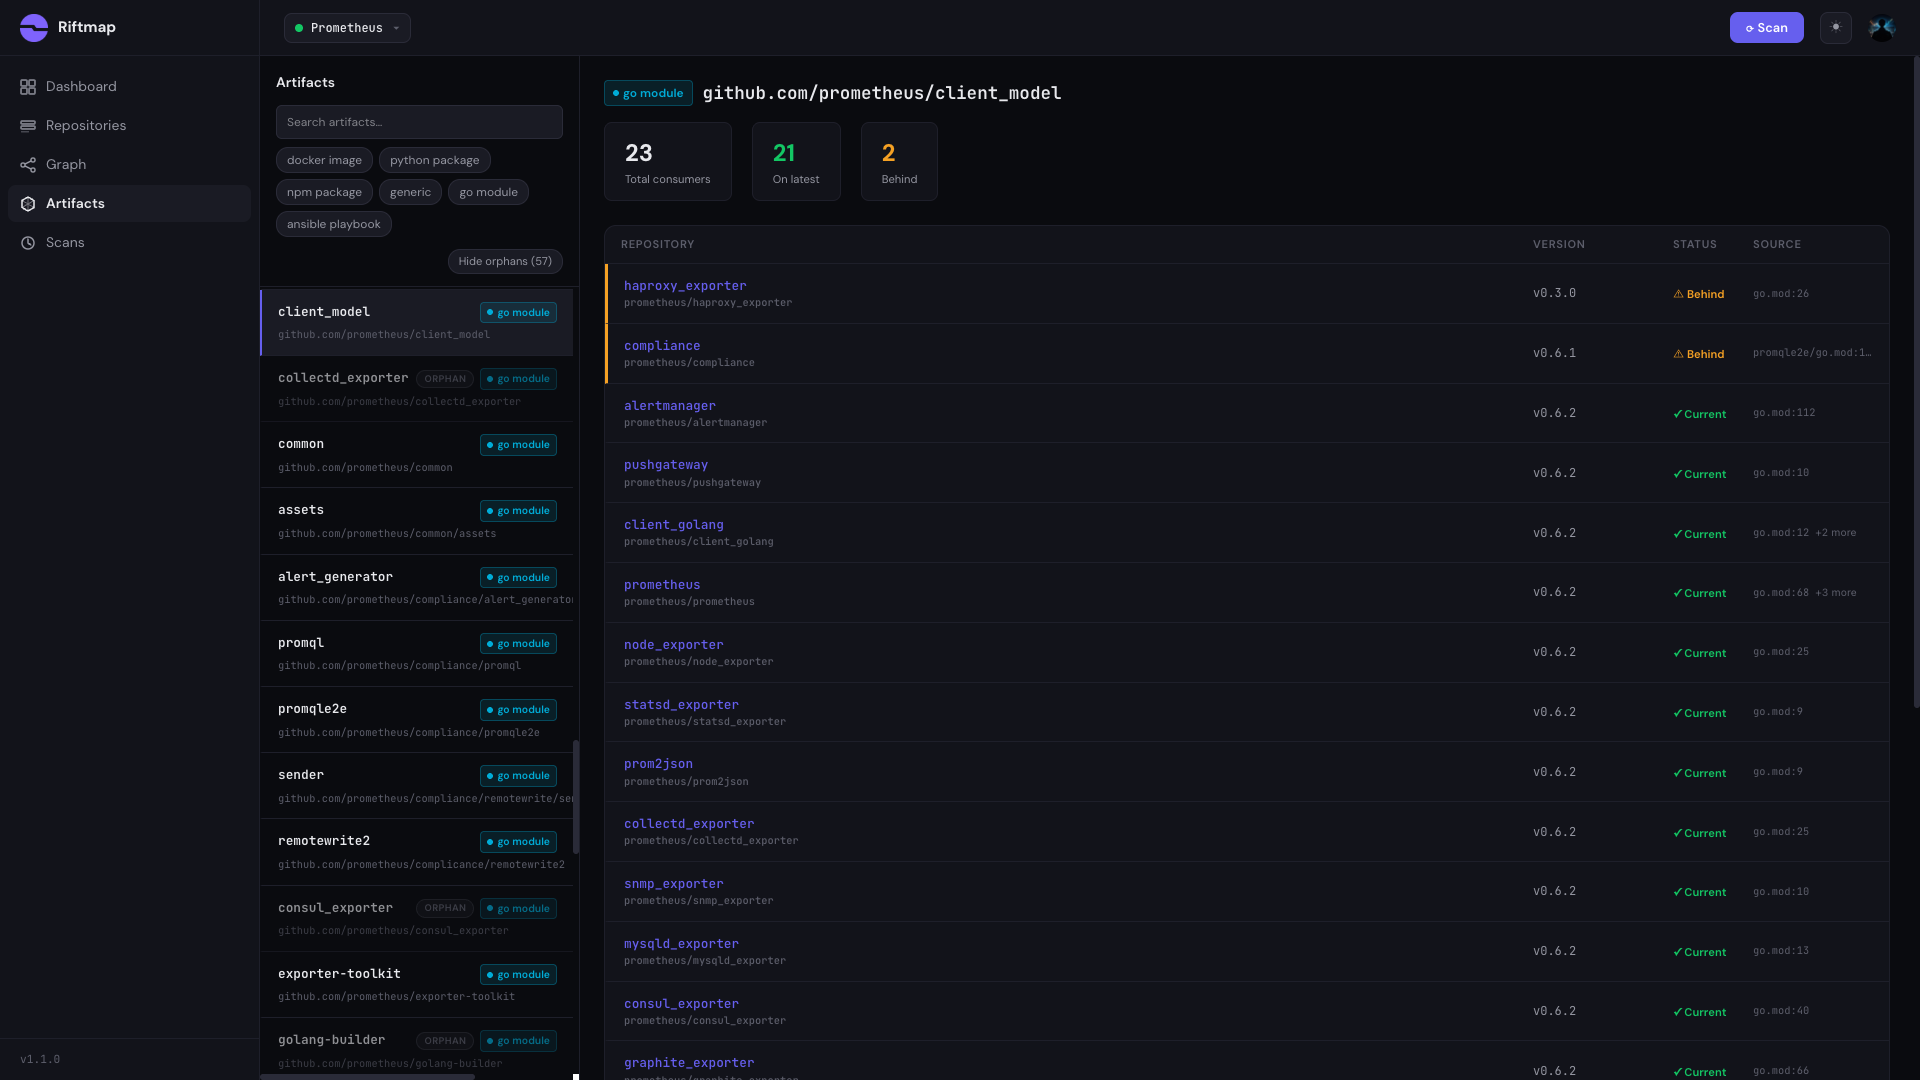The image size is (1920, 1080).
Task: Open pushgateway repository link
Action: [x=666, y=465]
